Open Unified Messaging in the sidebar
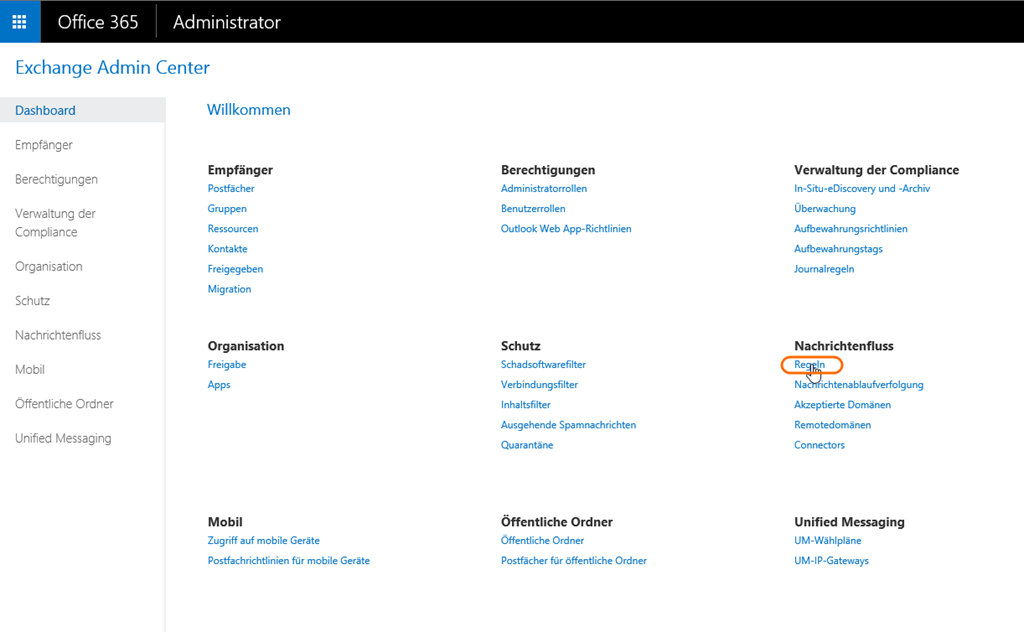Viewport: 1024px width, 632px height. coord(63,438)
